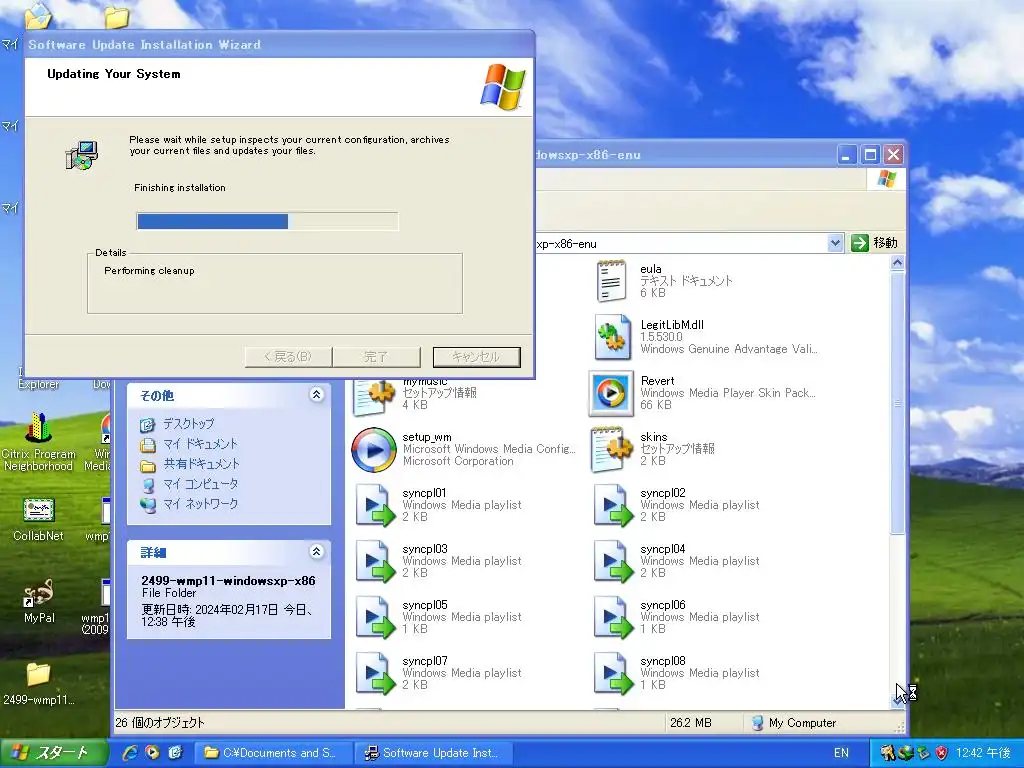Click the 26.2 MB status bar entry

click(690, 723)
